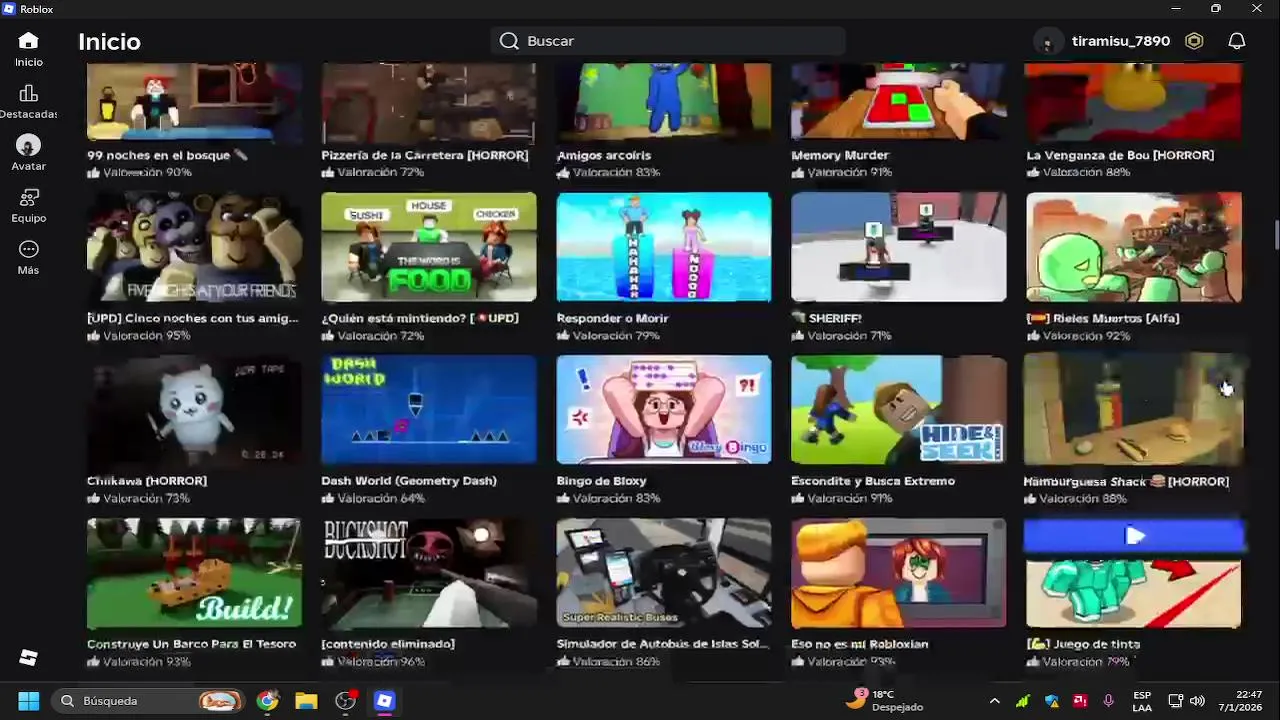Open the circular recorder app with red badge on taskbar
The height and width of the screenshot is (720, 1280).
[345, 701]
